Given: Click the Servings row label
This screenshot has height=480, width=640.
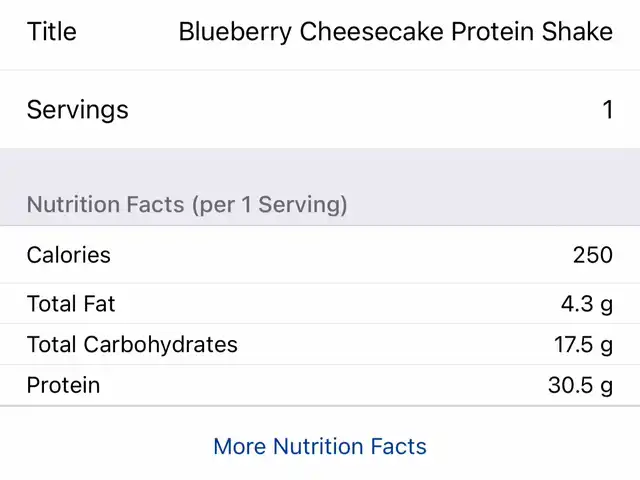Looking at the screenshot, I should (x=77, y=109).
